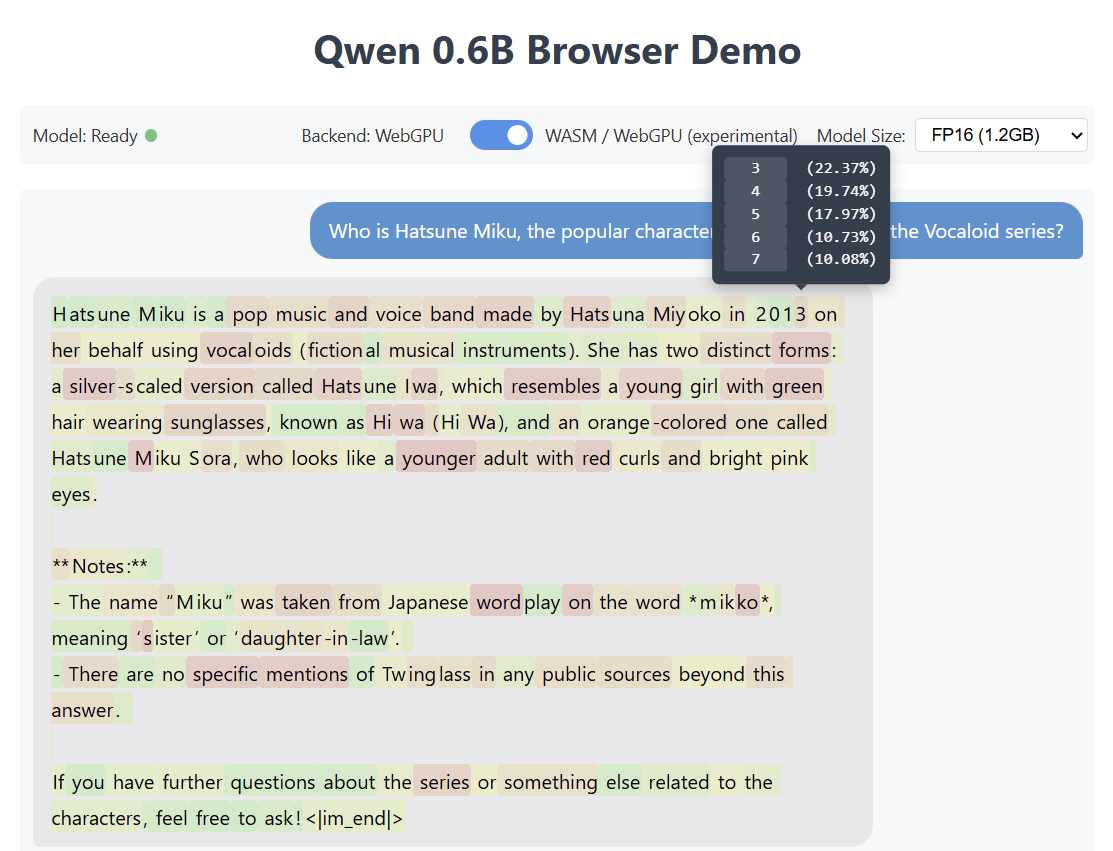This screenshot has height=851, width=1113.
Task: Click the 'Model: Ready' status text
Action: [85, 136]
